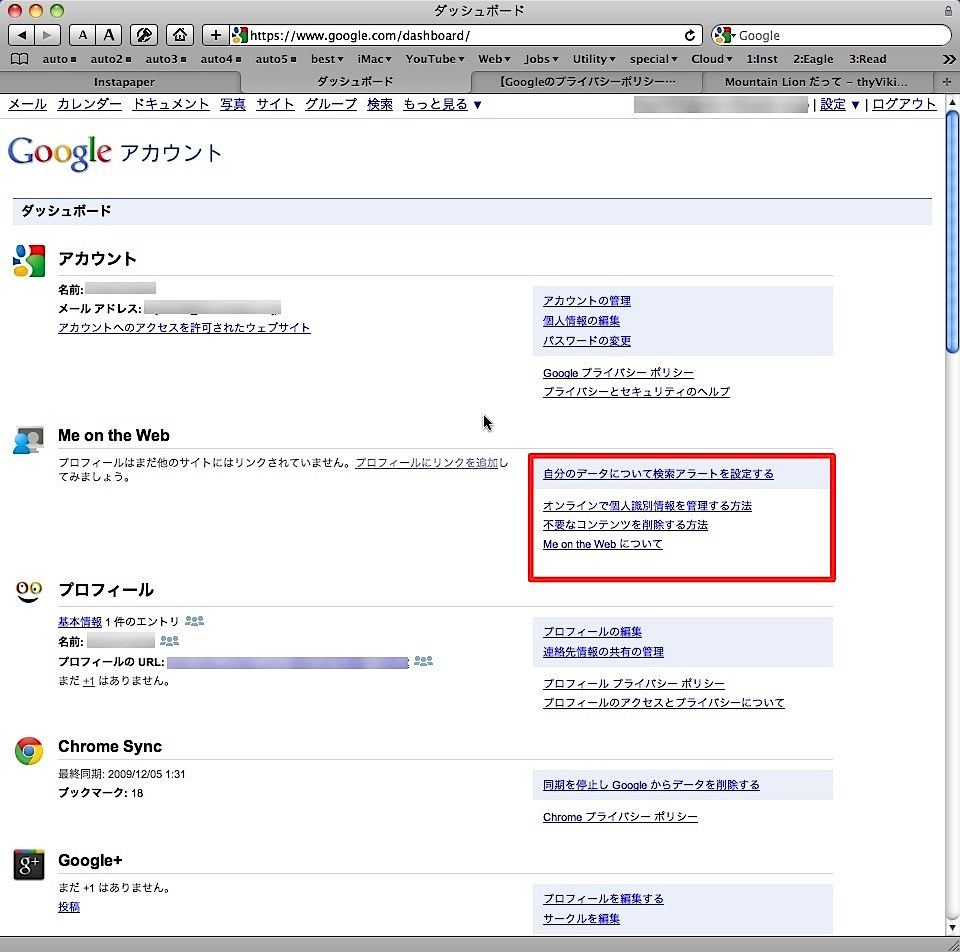Open the プロフィールの編集 link
This screenshot has height=952, width=960.
592,632
